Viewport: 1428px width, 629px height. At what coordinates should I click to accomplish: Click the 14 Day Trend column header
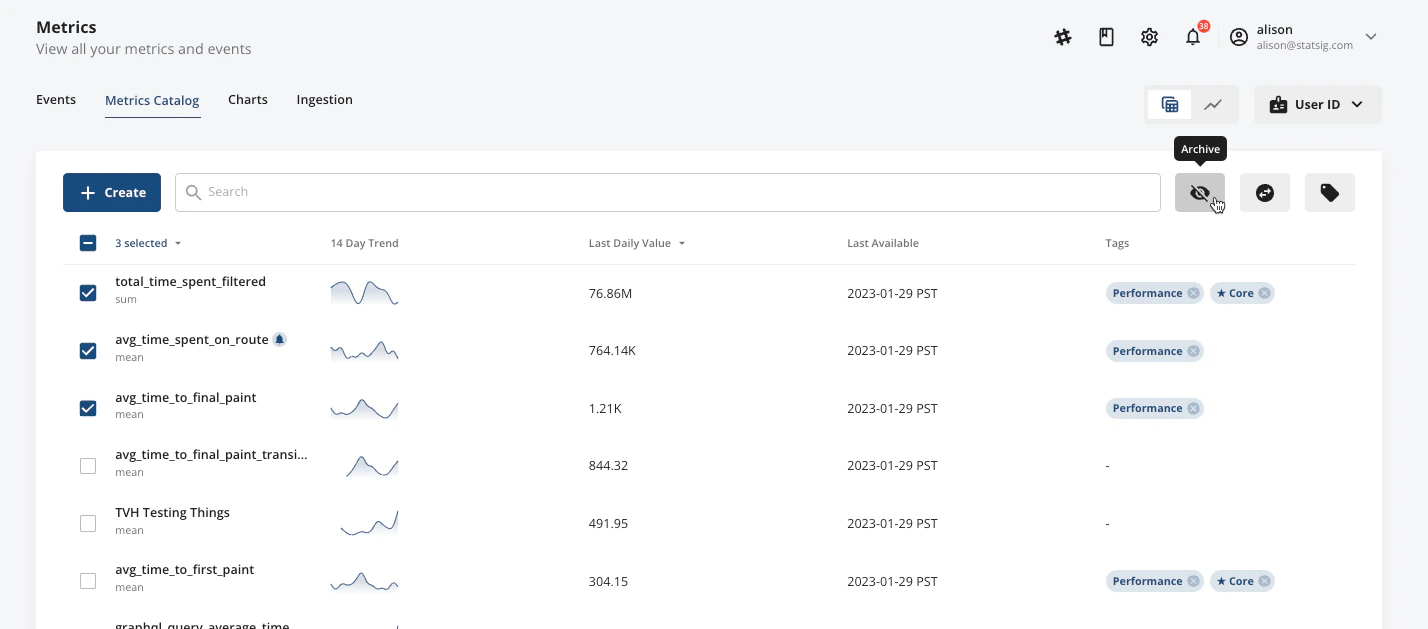coord(364,243)
